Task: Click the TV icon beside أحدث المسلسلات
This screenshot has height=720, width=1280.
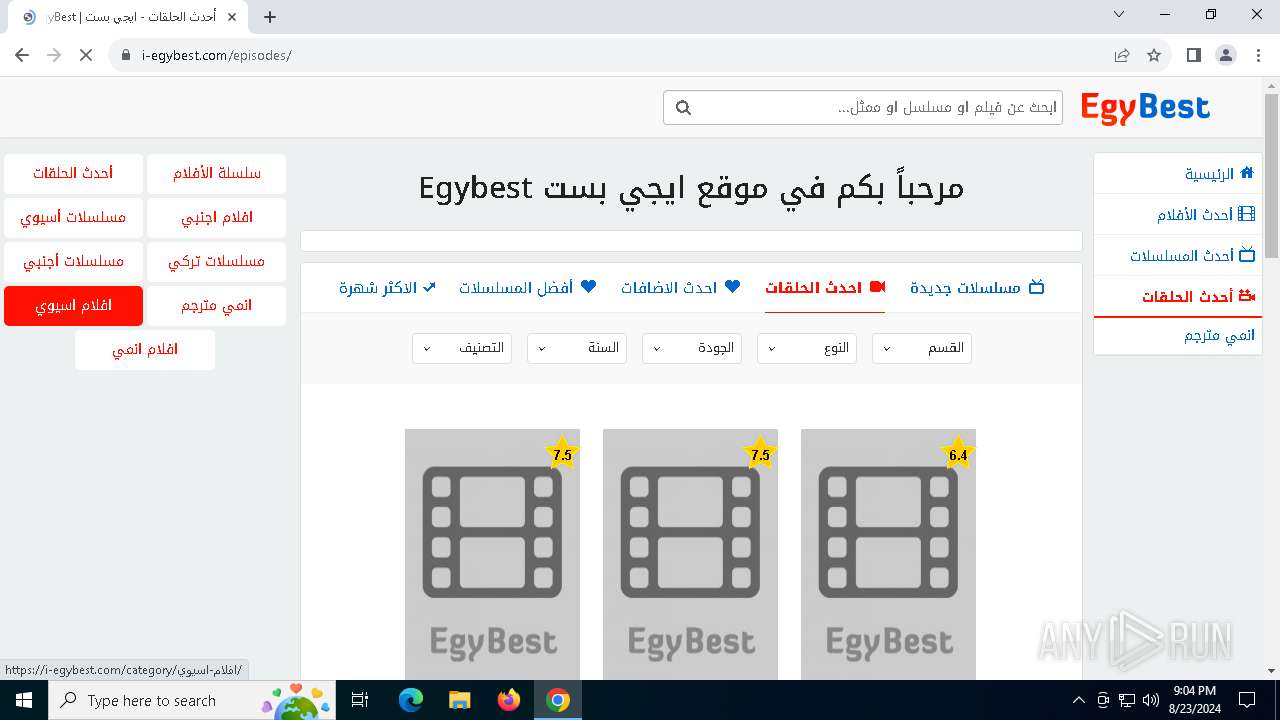Action: pos(1247,255)
